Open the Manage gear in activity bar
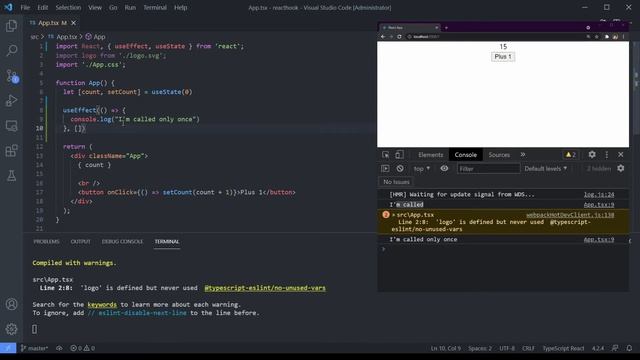 pyautogui.click(x=11, y=329)
